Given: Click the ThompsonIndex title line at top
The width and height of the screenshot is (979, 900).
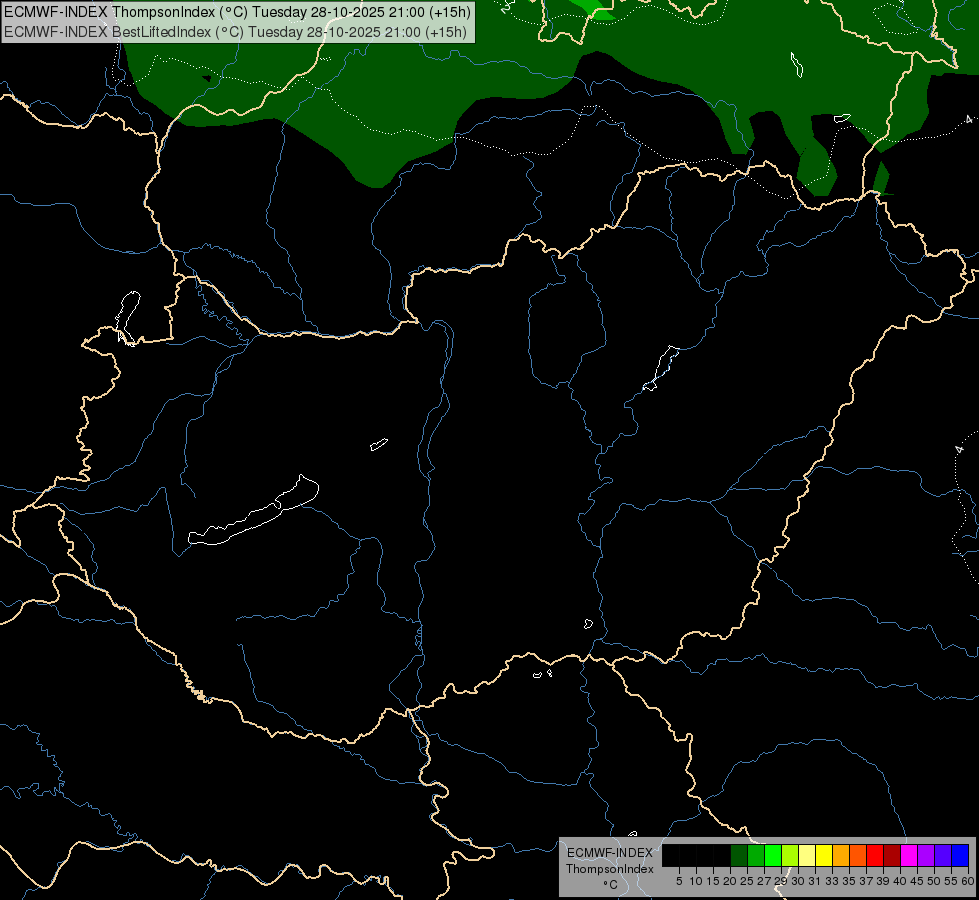Looking at the screenshot, I should point(237,11).
